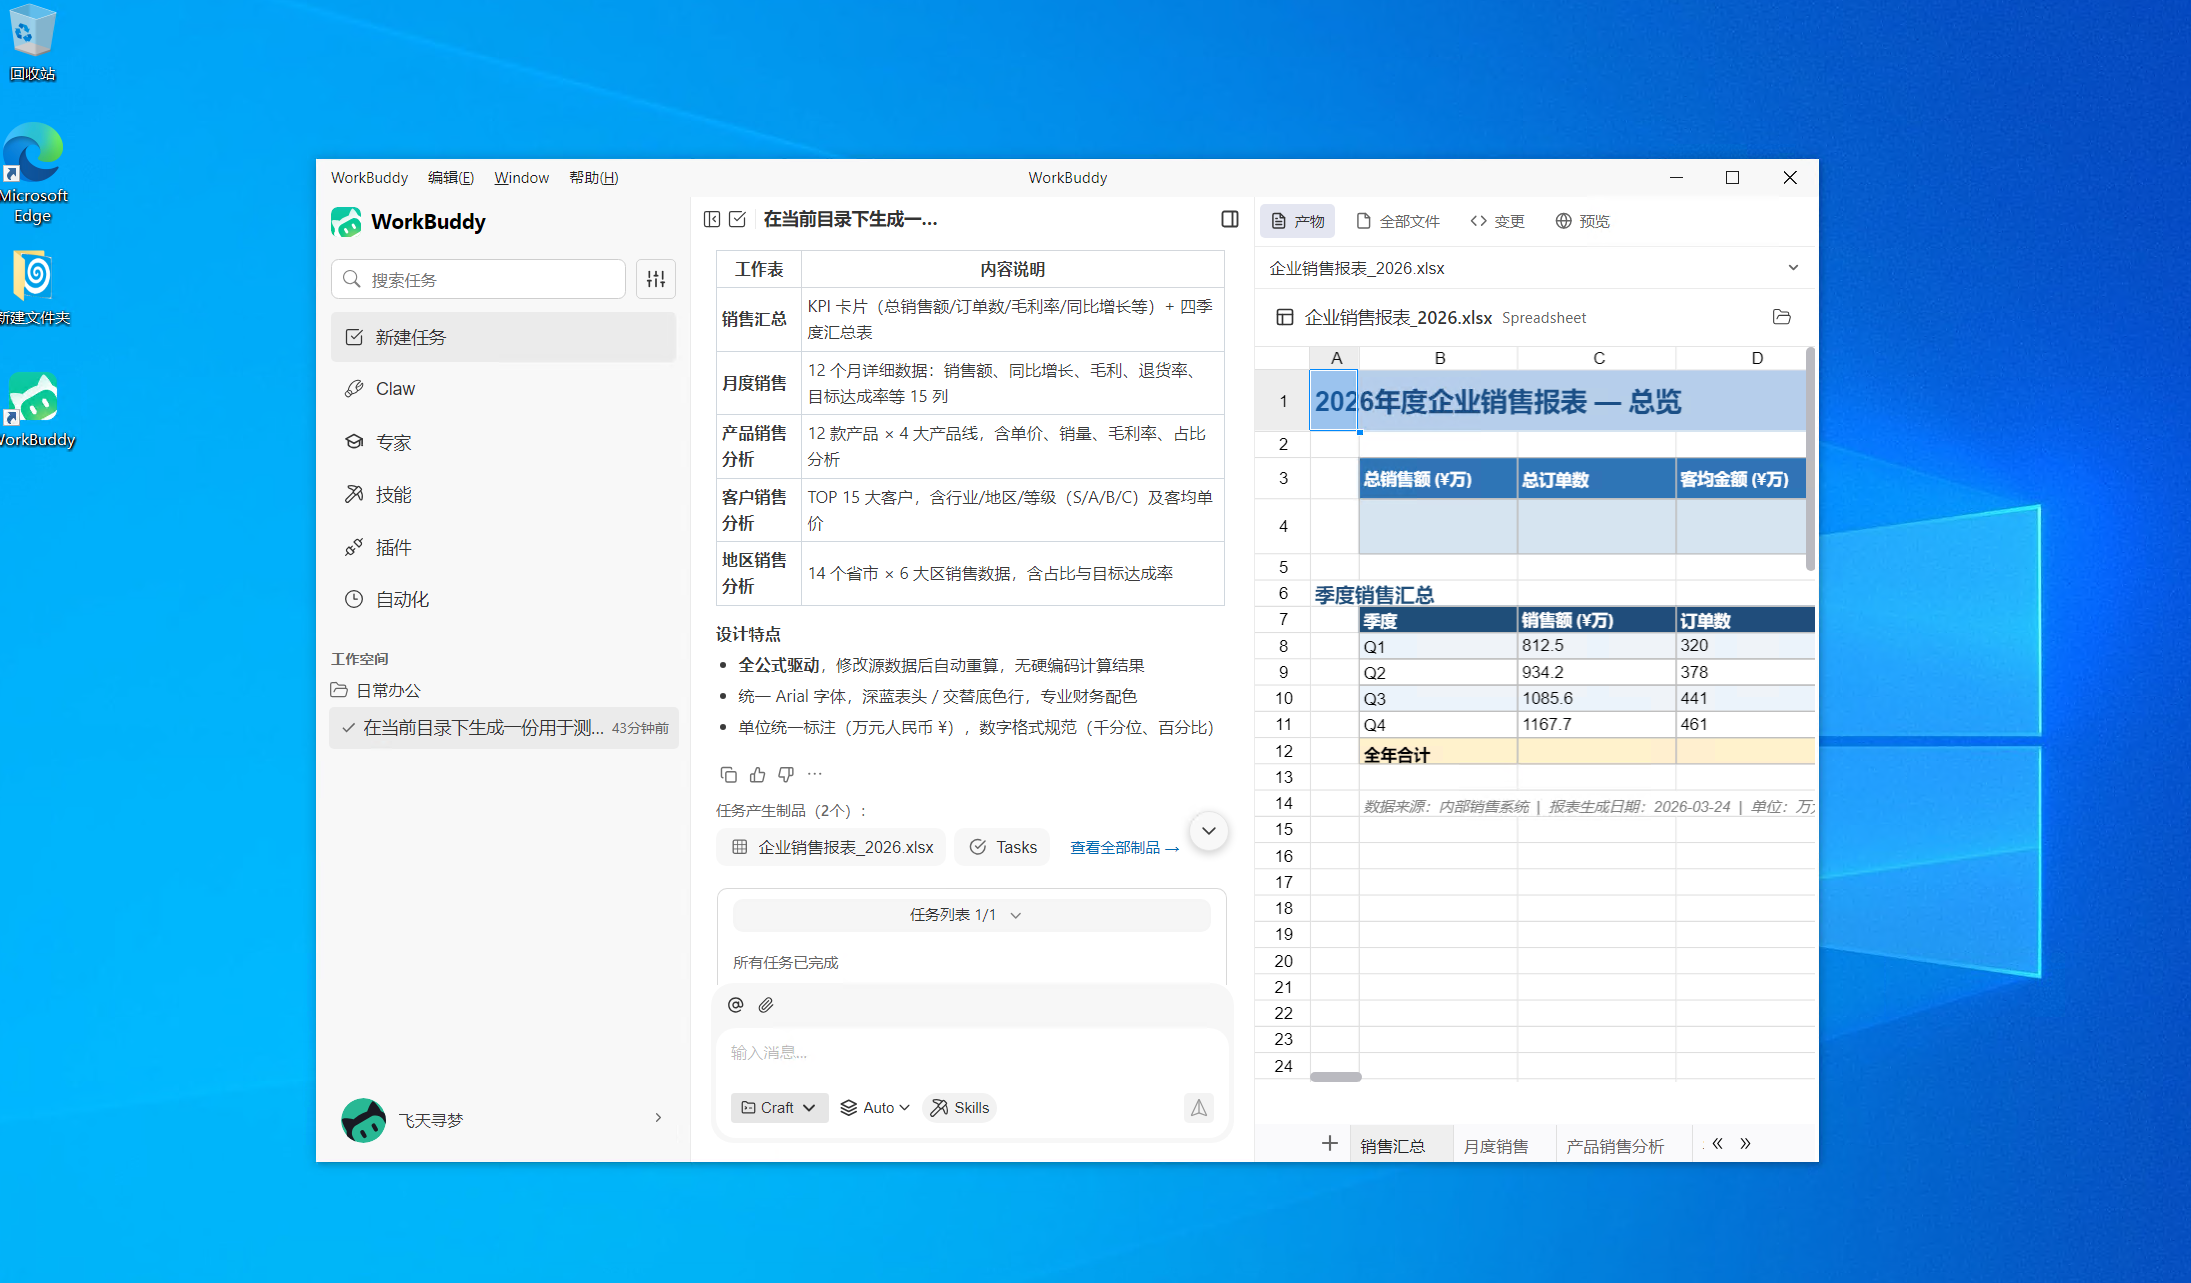Viewport: 2191px width, 1283px height.
Task: Click the attachment paperclip icon
Action: (766, 1005)
